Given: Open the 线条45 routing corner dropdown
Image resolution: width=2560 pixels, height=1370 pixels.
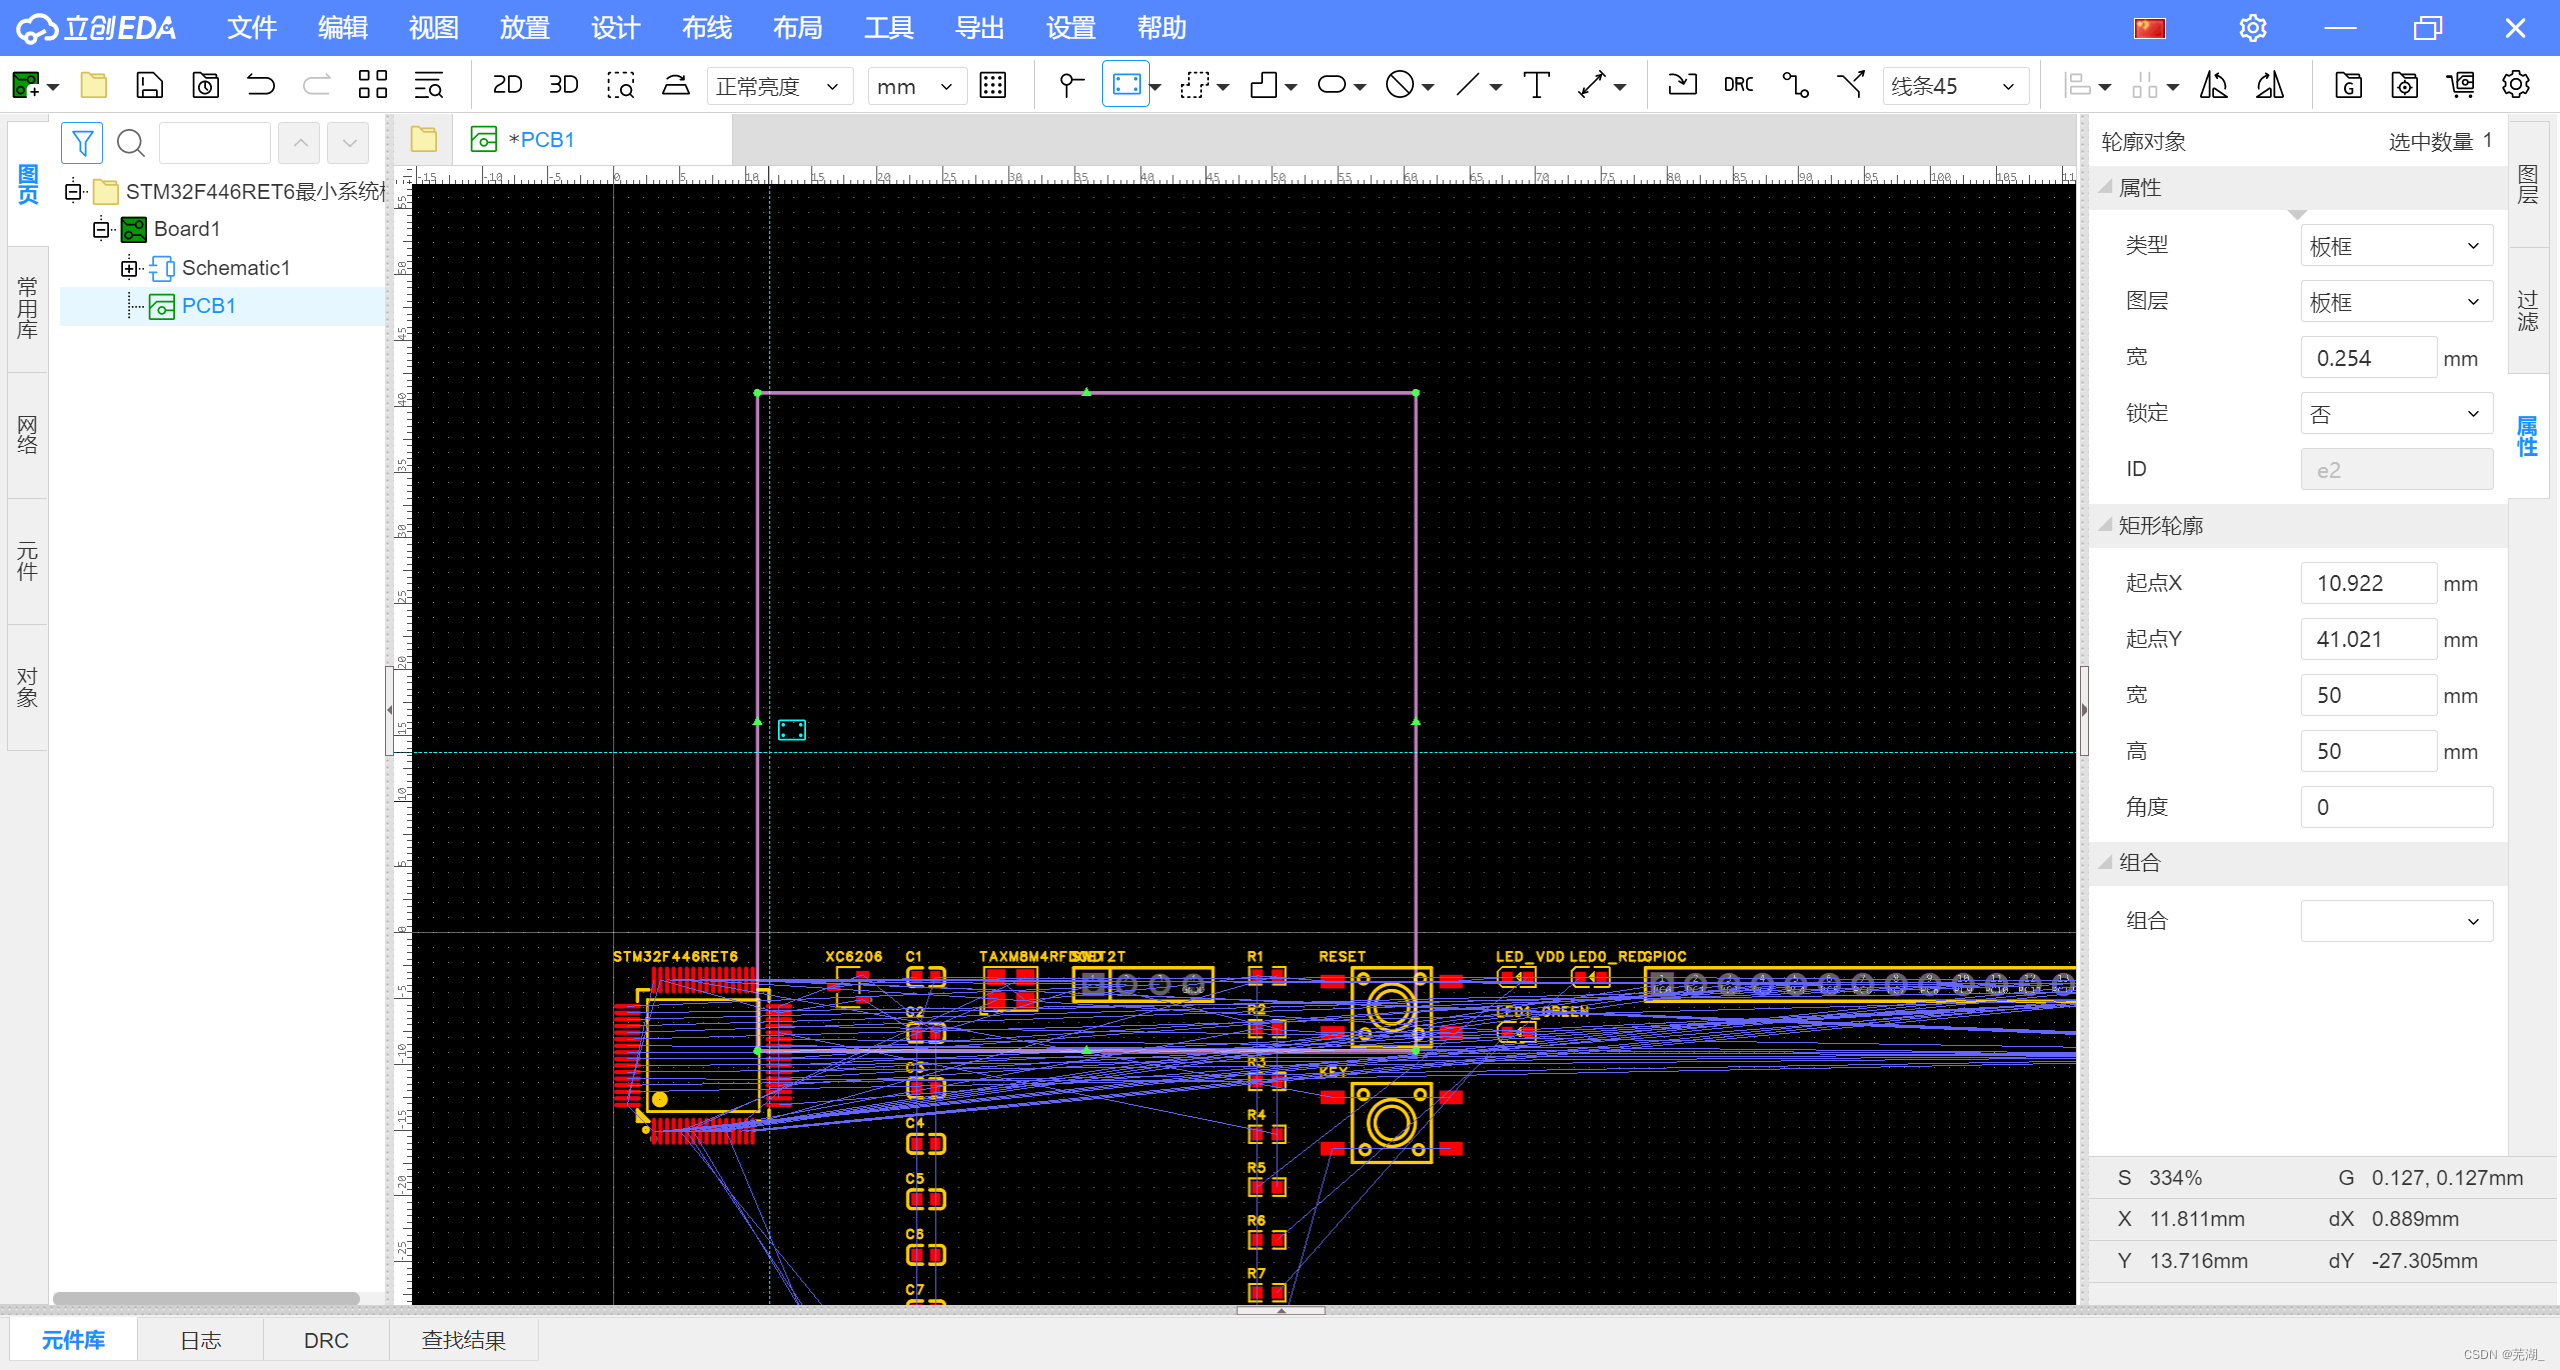Looking at the screenshot, I should [x=1954, y=86].
